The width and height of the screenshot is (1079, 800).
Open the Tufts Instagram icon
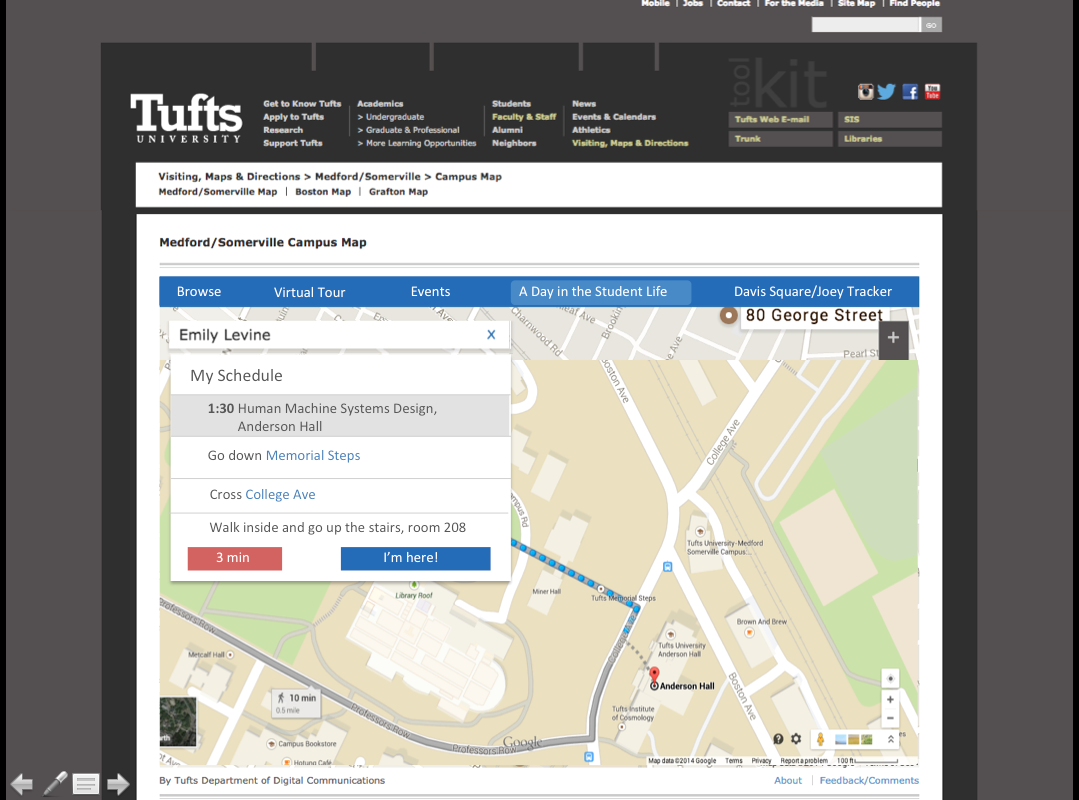(x=866, y=92)
